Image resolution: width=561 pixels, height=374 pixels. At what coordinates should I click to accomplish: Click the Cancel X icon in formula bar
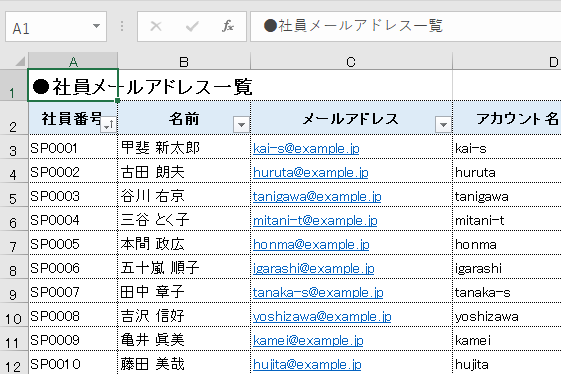point(156,26)
